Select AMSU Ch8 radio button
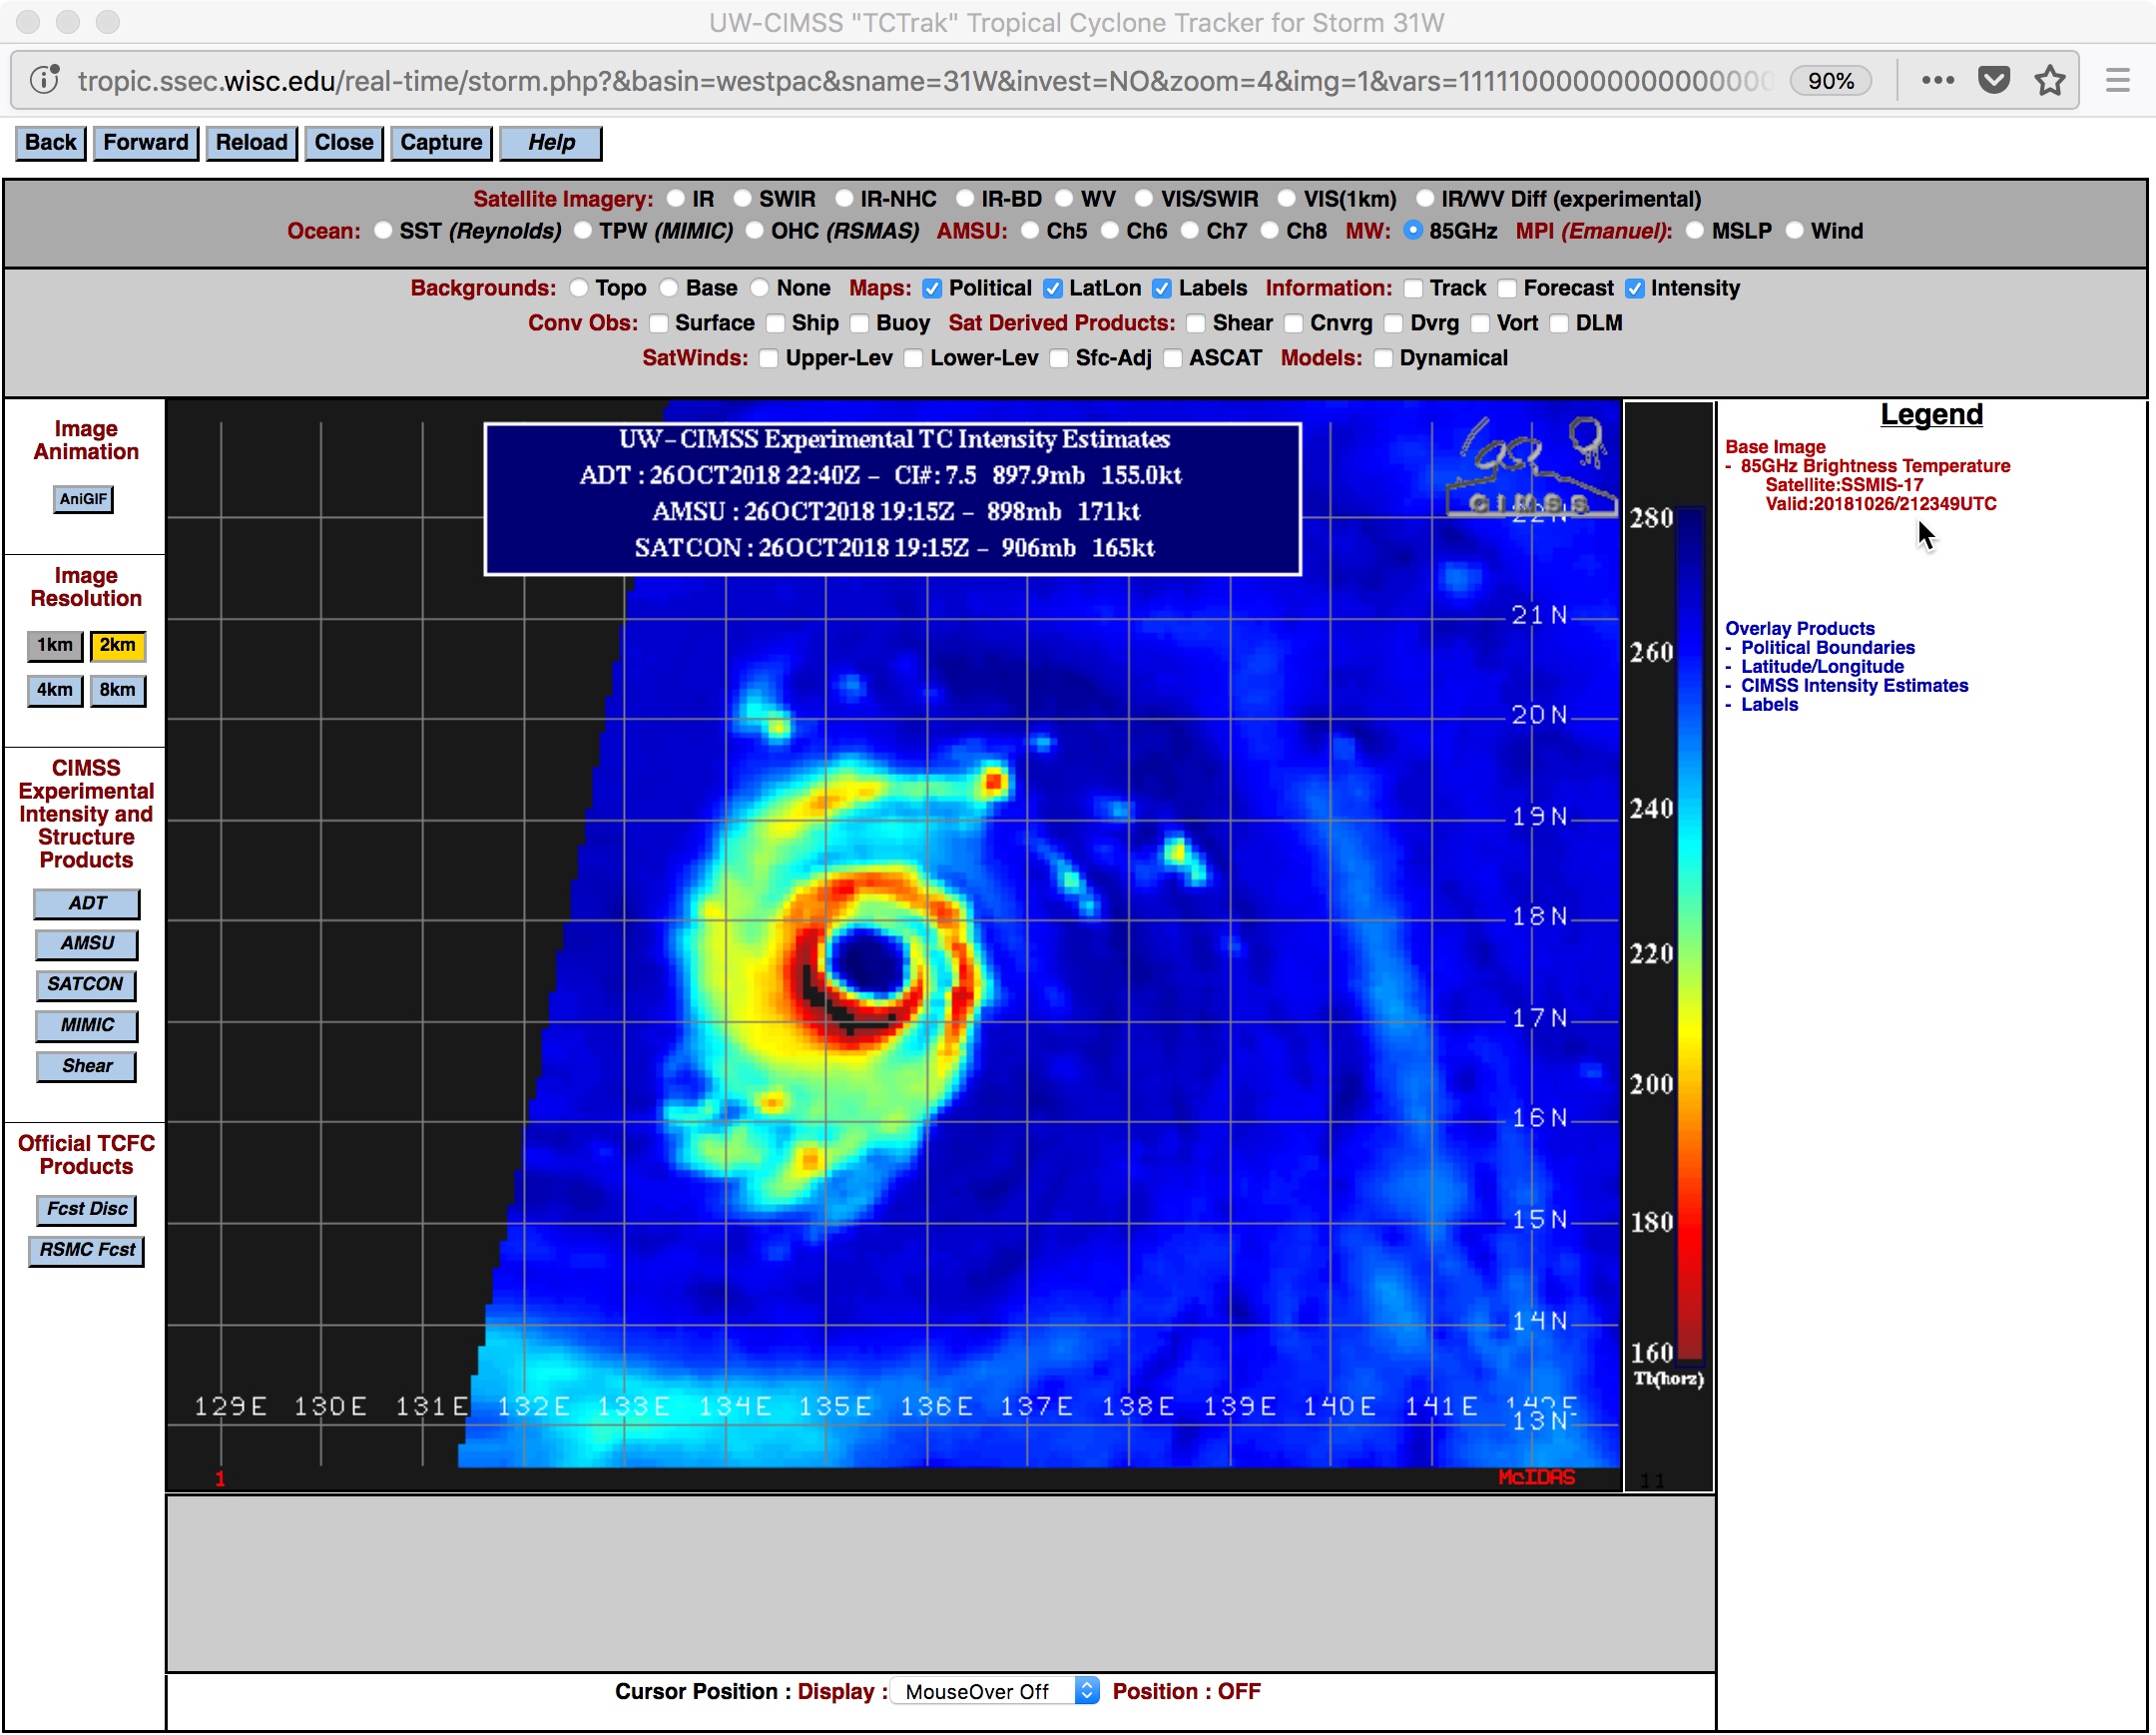This screenshot has height=1735, width=2156. tap(1270, 231)
